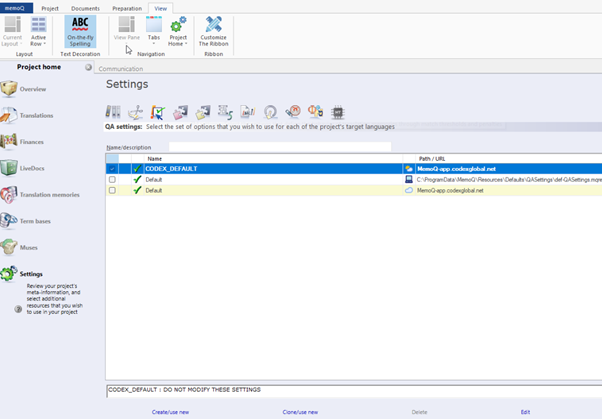Open the Tabs dropdown in Navigation
The width and height of the screenshot is (602, 419).
(154, 31)
